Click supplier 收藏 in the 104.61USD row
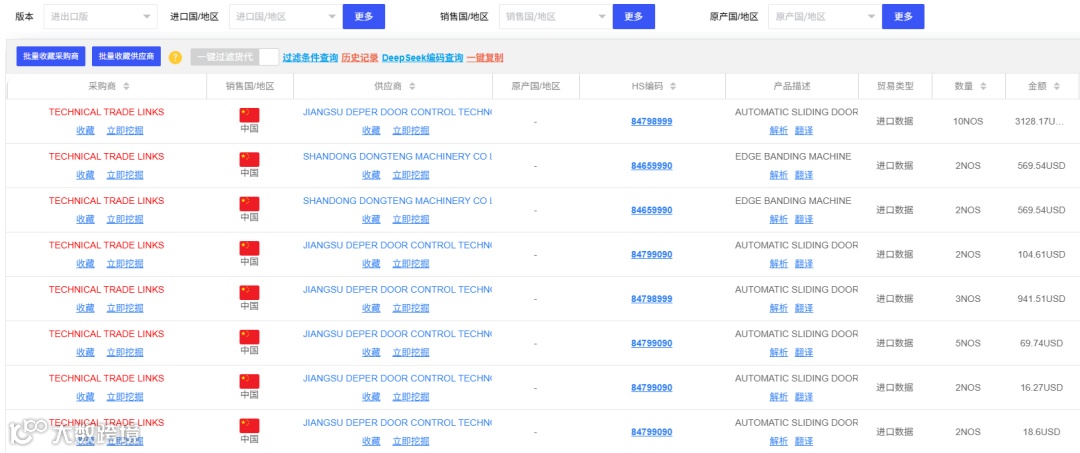The image size is (1080, 453). coord(371,264)
